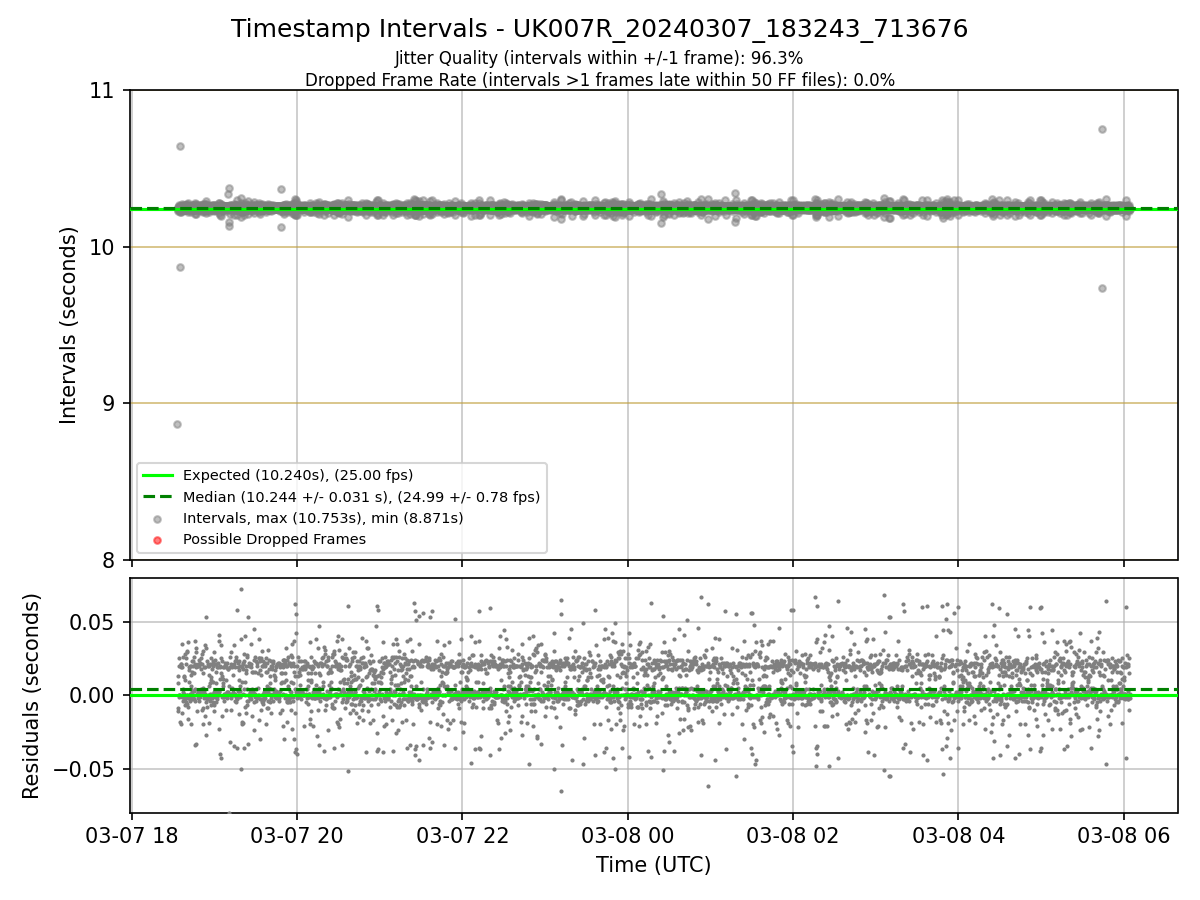Screen dimensions: 1200x900
Task: Click the 'Intervals (seconds)' y-axis label
Action: [x=68, y=325]
